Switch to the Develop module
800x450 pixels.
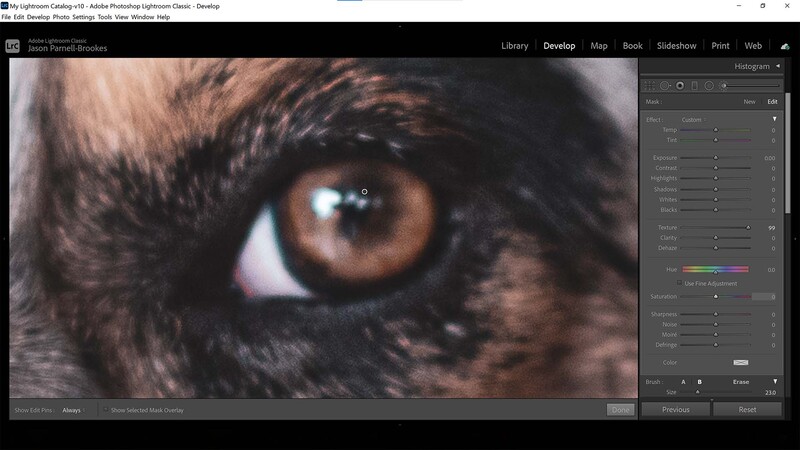click(559, 46)
